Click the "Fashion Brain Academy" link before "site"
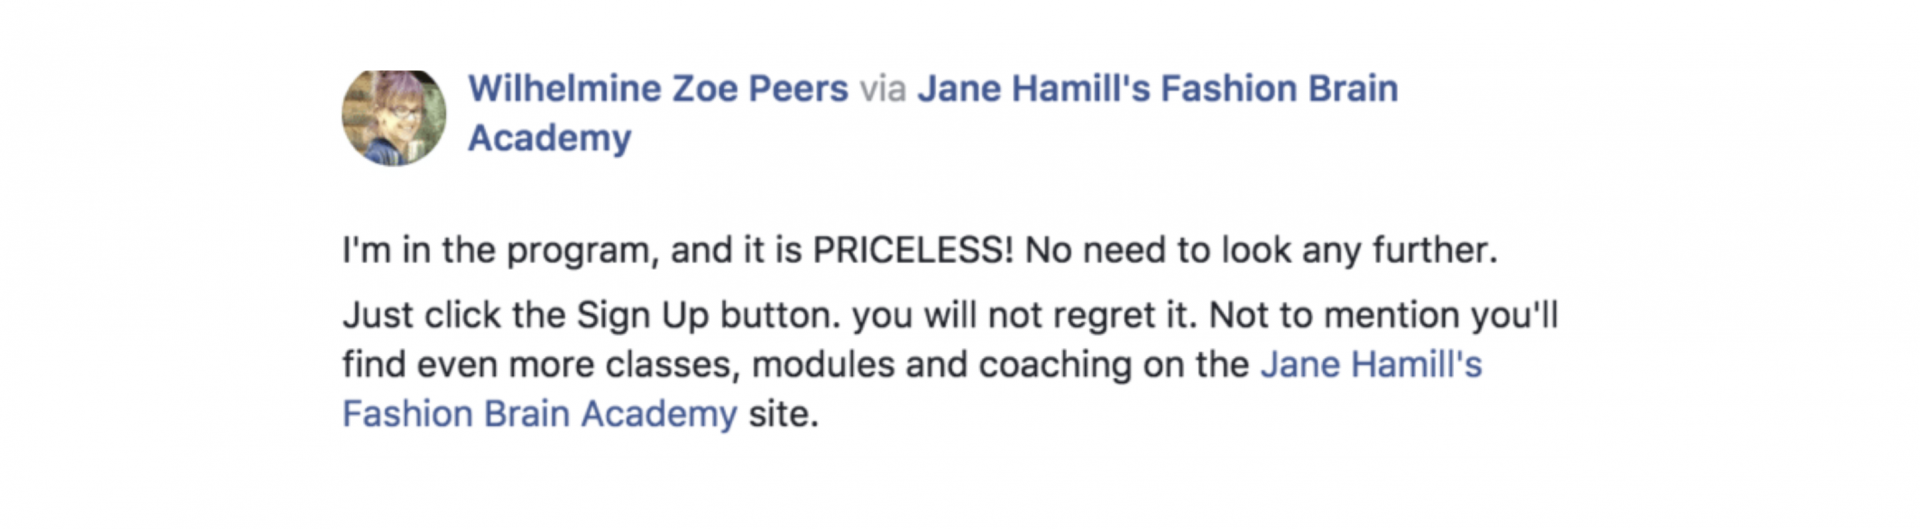 [x=539, y=414]
